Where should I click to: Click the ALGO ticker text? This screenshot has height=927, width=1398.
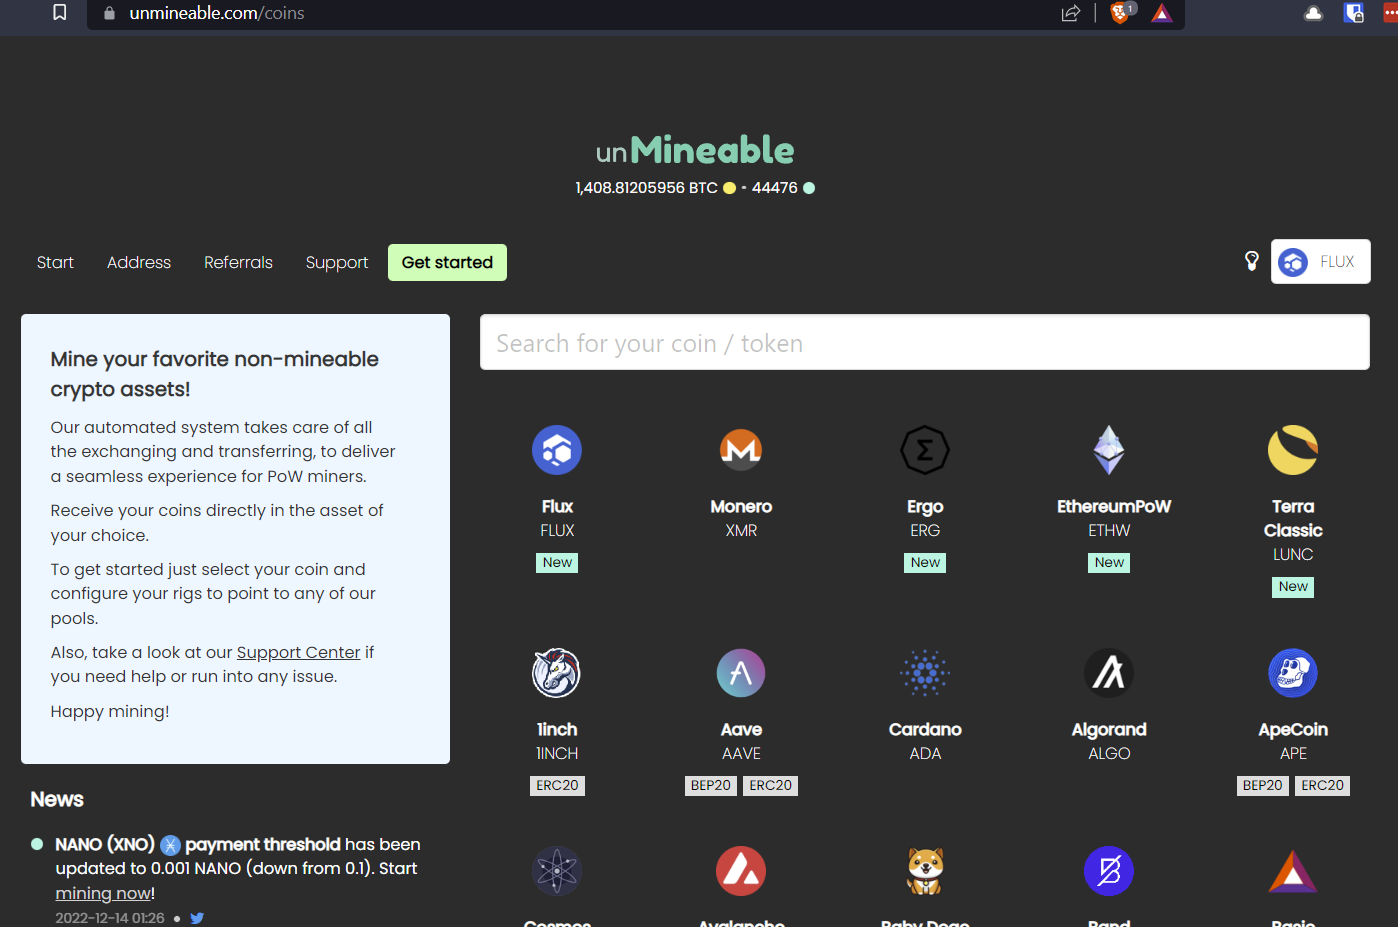click(1109, 754)
